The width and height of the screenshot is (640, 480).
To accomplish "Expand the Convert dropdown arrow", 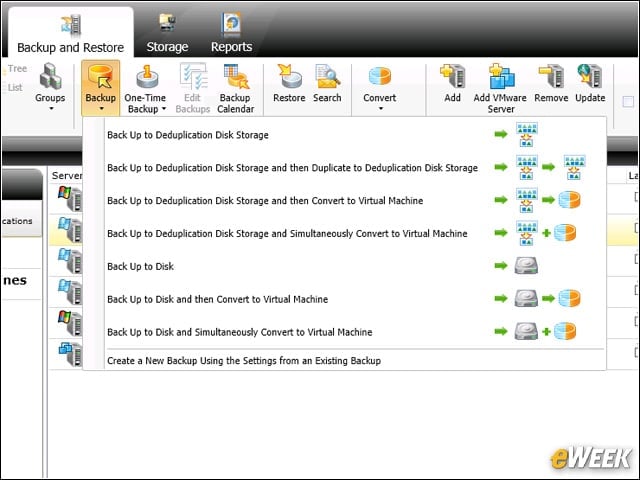I will 381,109.
